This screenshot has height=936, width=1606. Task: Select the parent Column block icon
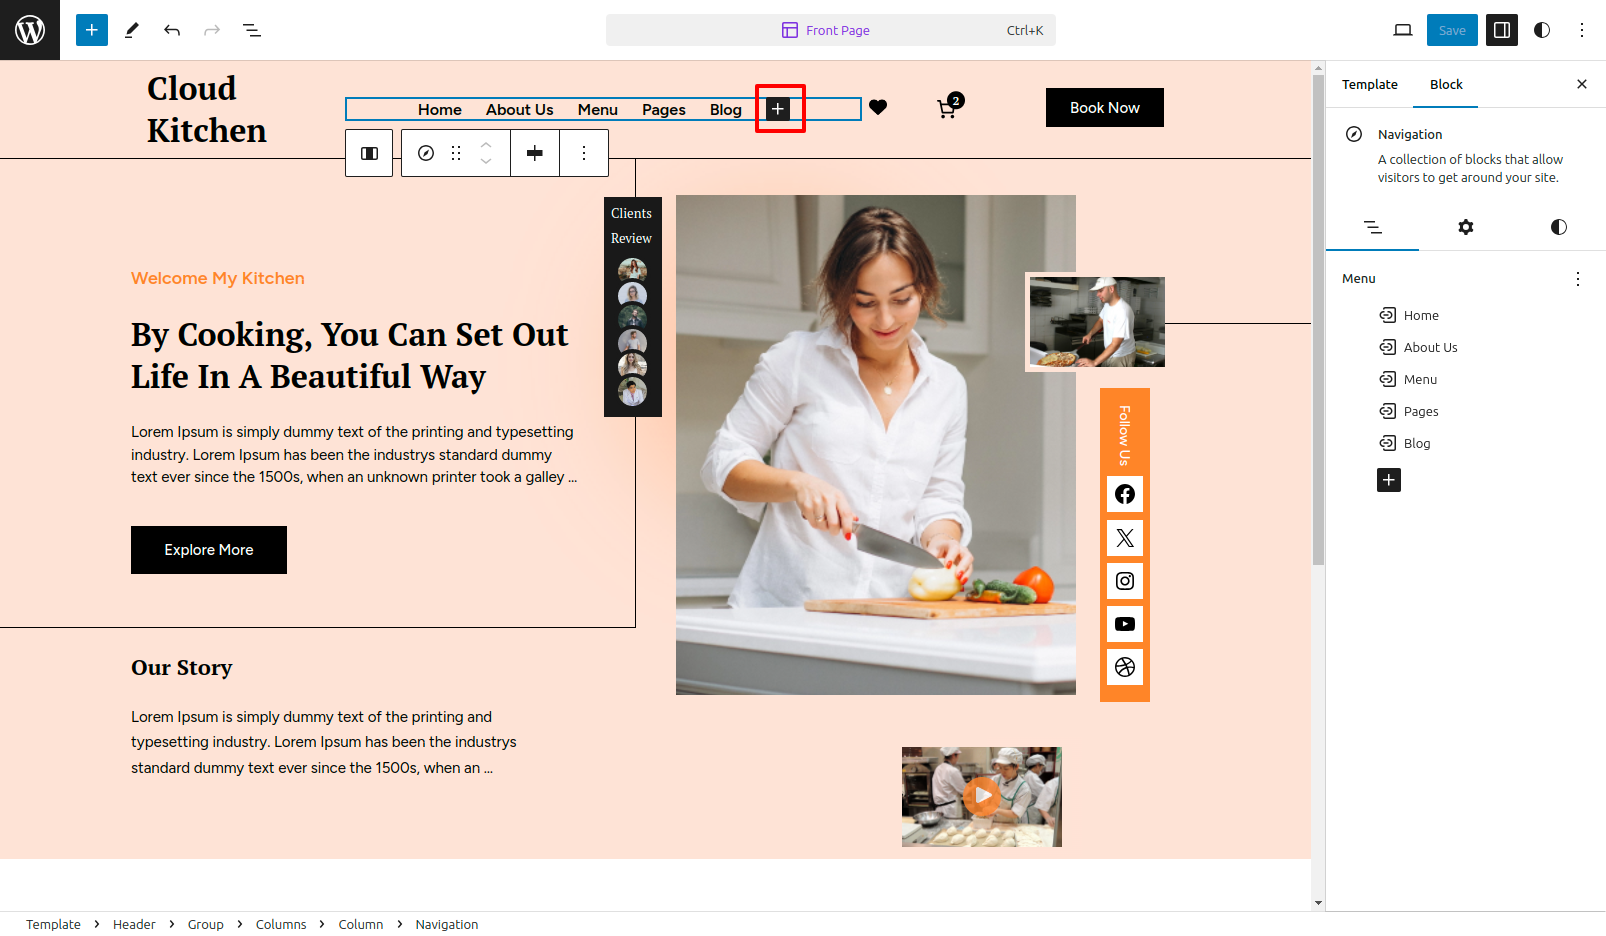pyautogui.click(x=369, y=153)
